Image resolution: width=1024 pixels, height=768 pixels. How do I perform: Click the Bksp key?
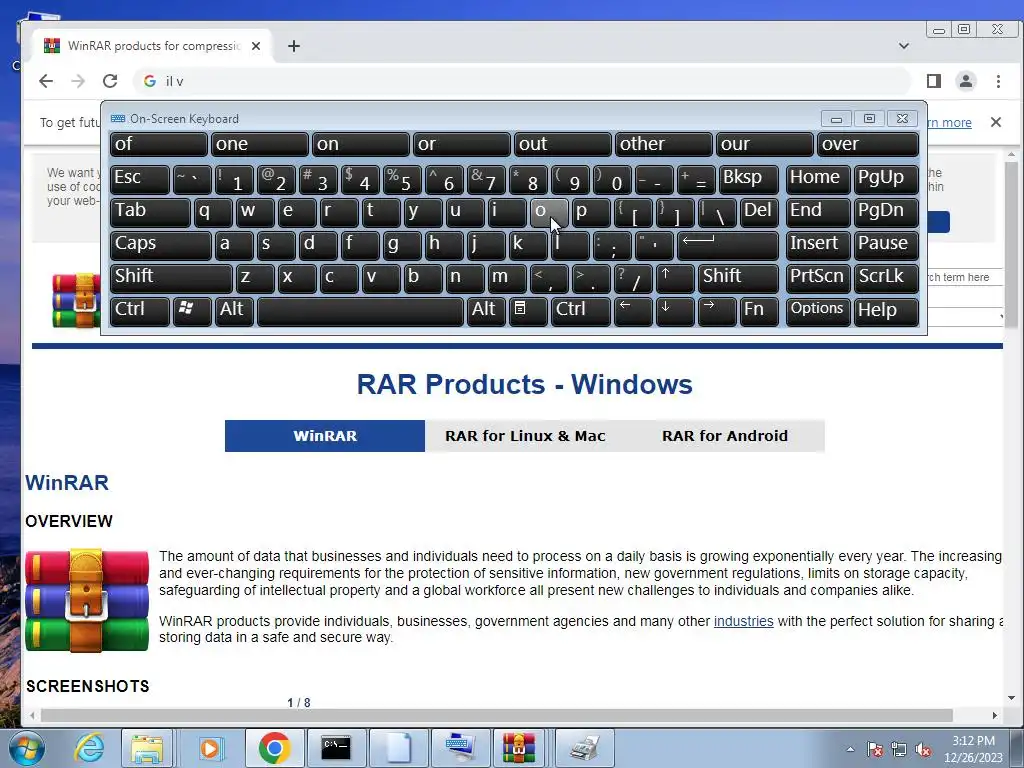pos(748,178)
